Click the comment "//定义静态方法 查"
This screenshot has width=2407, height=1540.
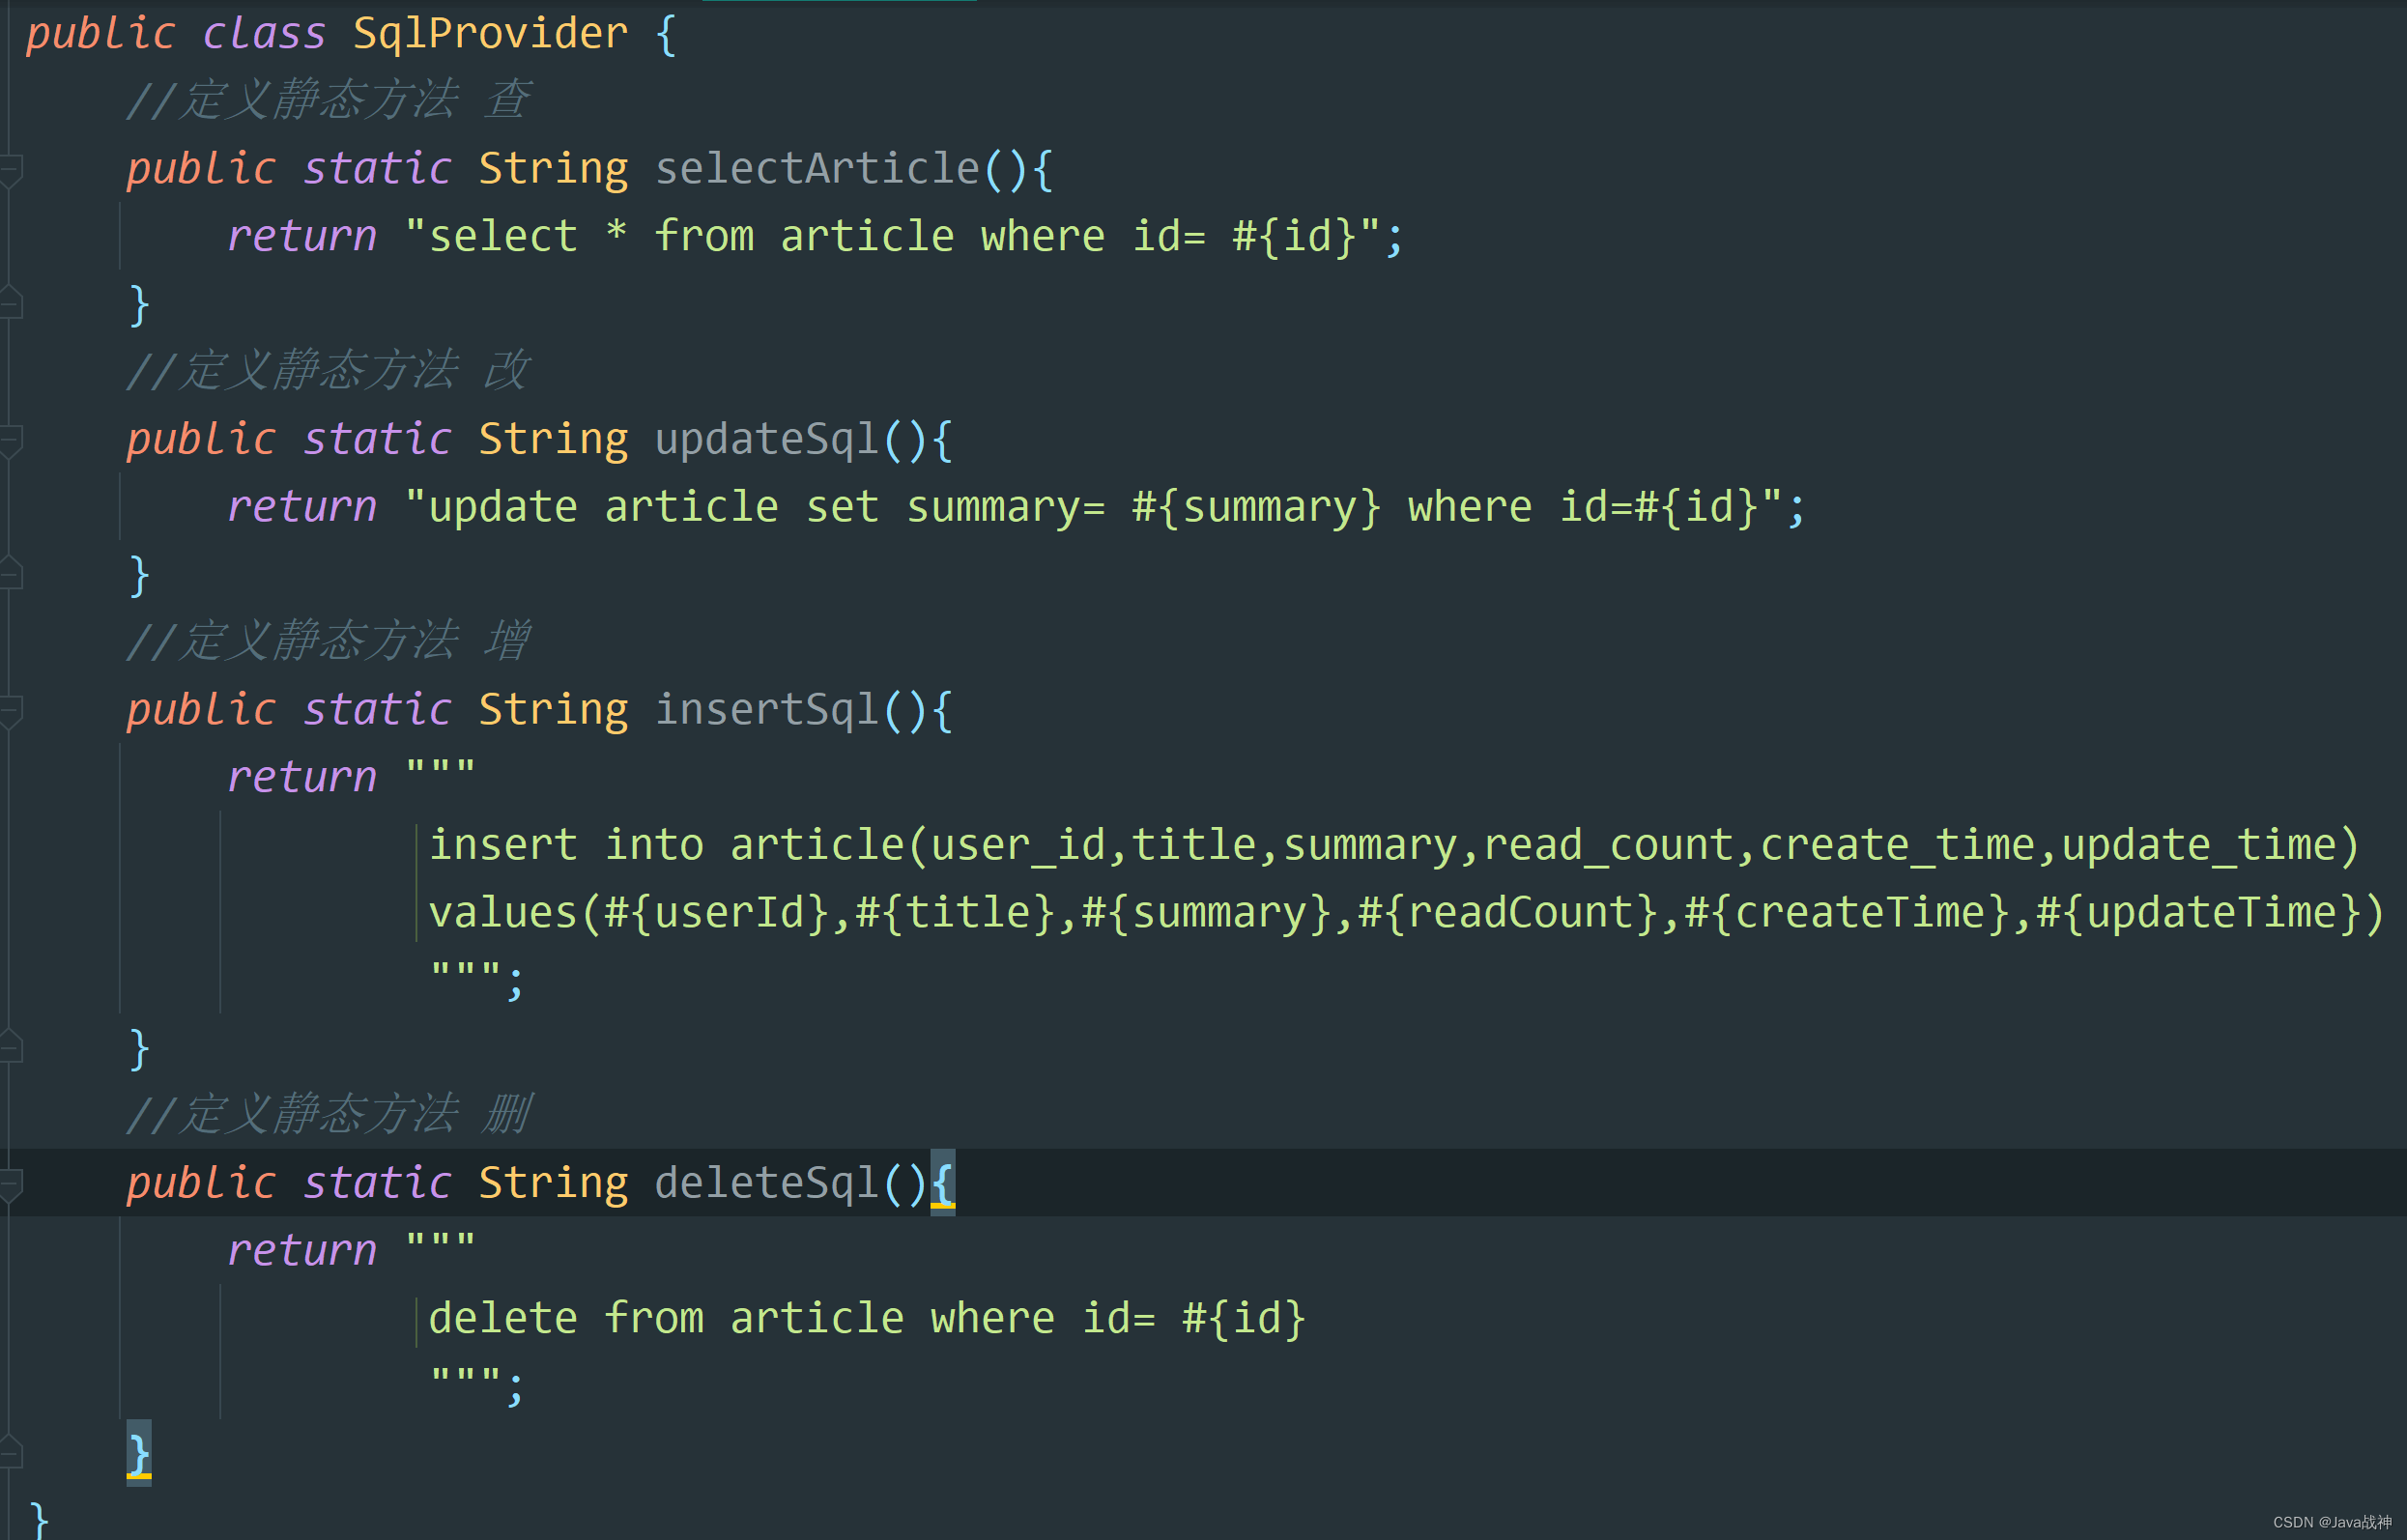tap(328, 100)
